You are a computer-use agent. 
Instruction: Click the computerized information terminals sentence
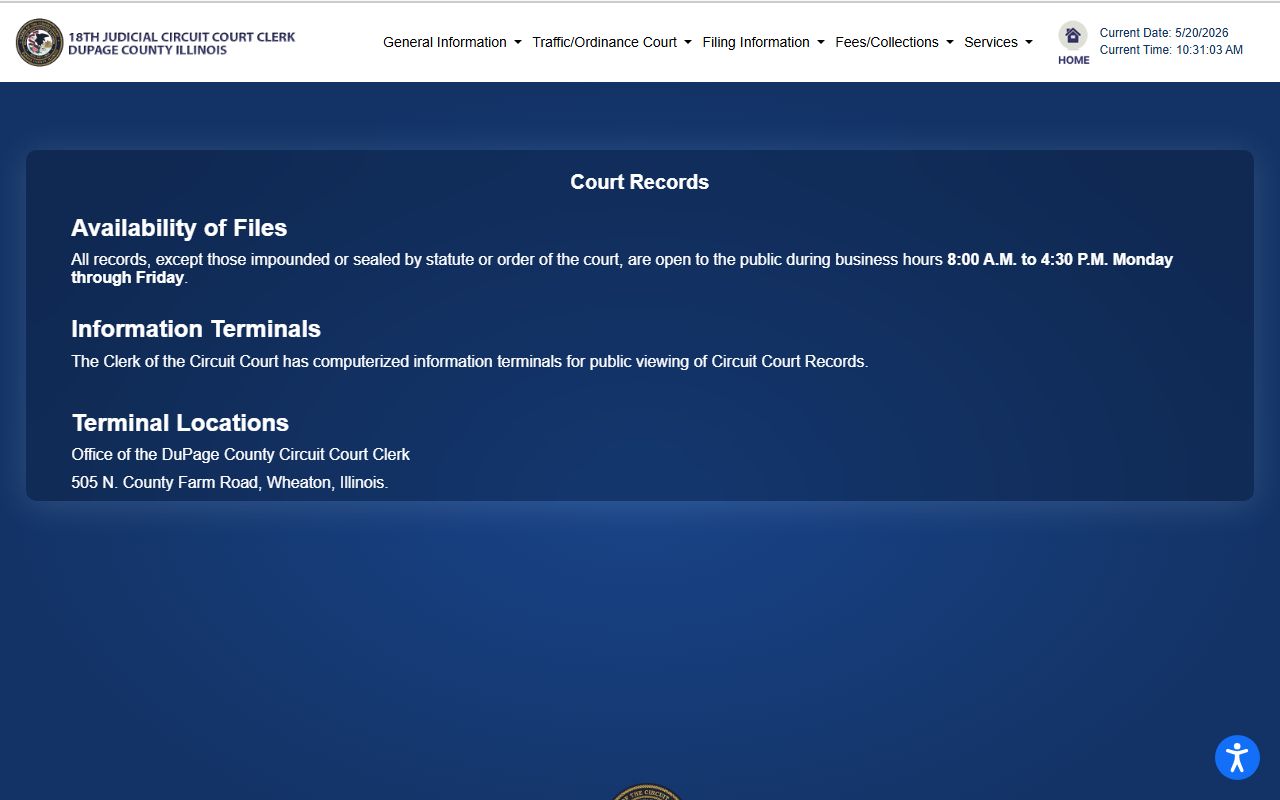(x=470, y=361)
